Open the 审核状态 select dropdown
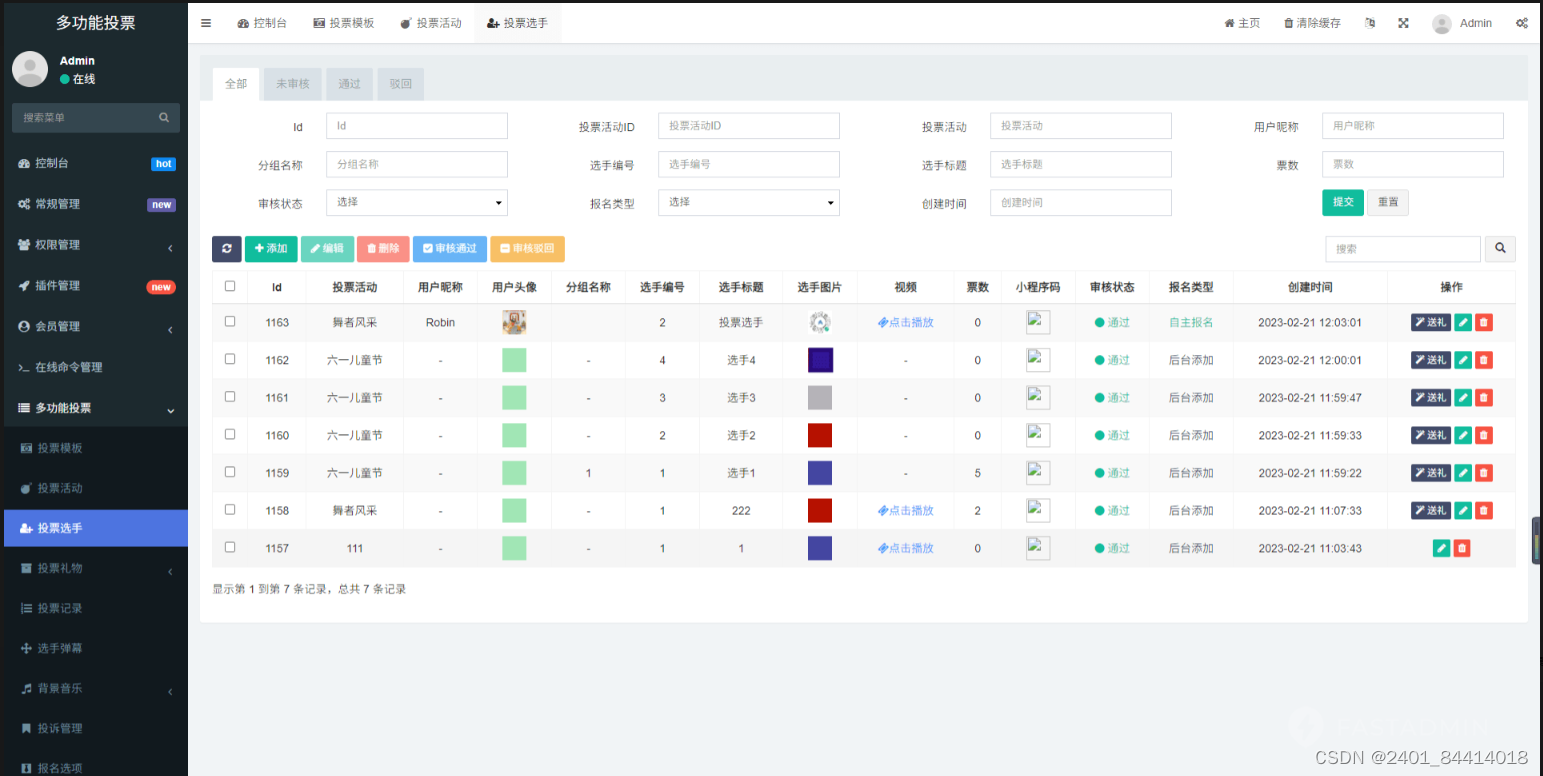This screenshot has width=1543, height=776. 416,202
